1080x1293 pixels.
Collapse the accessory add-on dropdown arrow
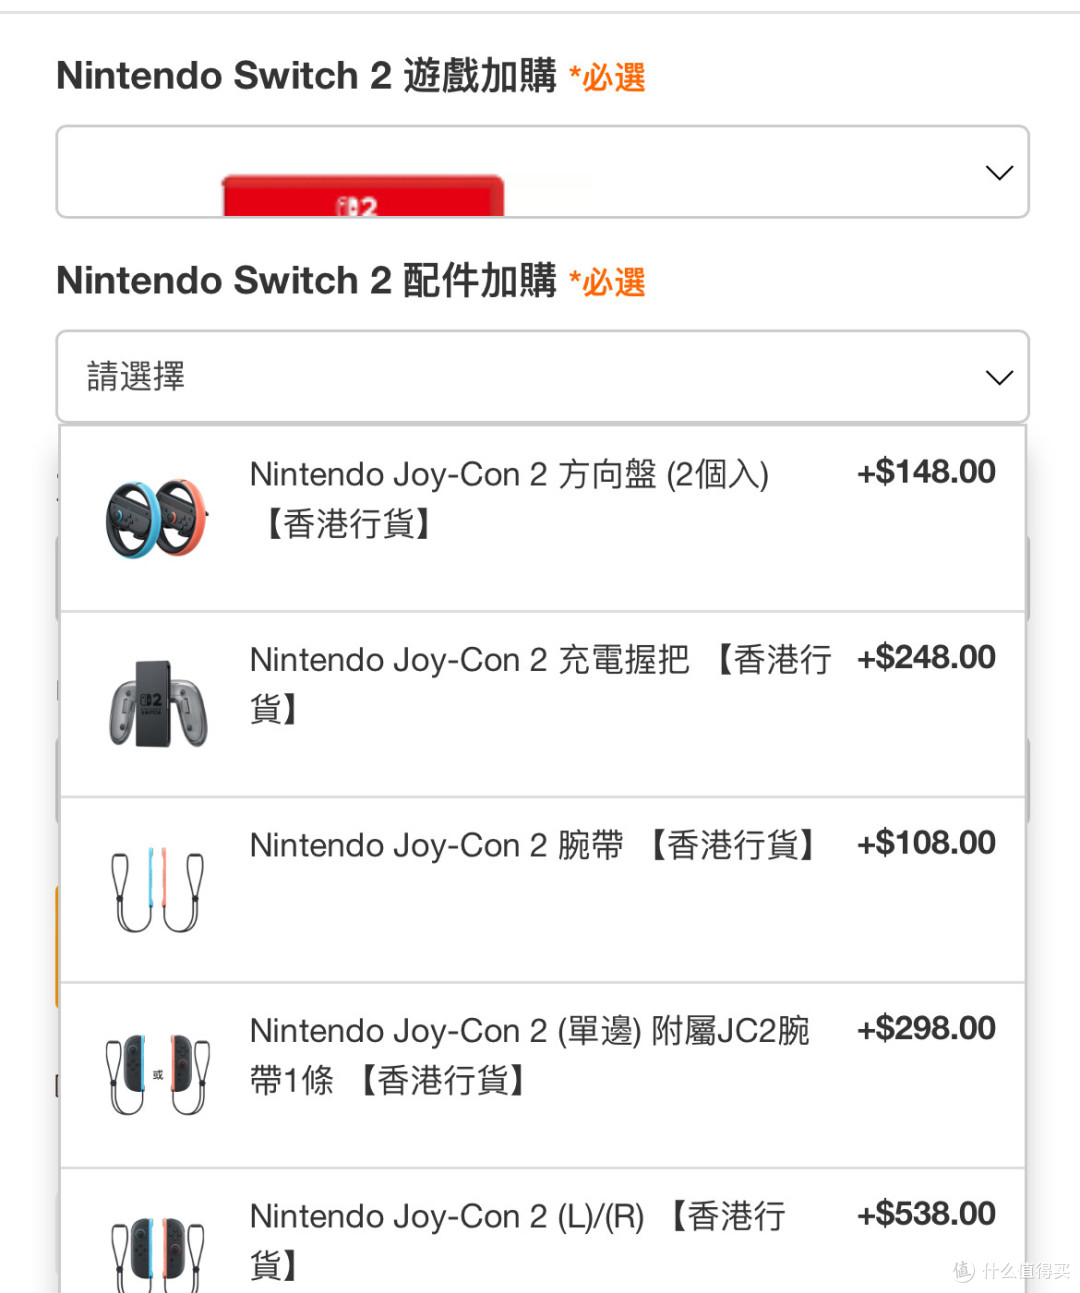pyautogui.click(x=999, y=378)
